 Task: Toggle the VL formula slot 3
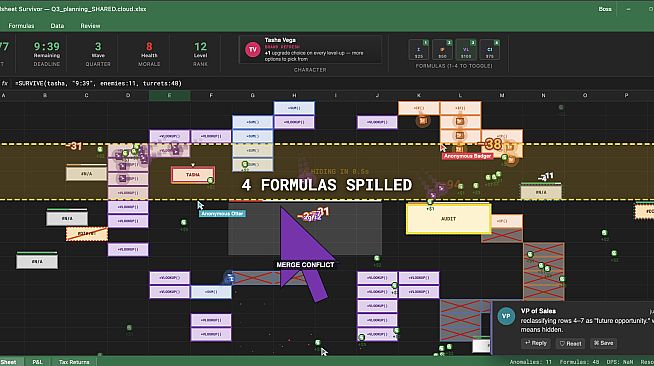pyautogui.click(x=466, y=50)
